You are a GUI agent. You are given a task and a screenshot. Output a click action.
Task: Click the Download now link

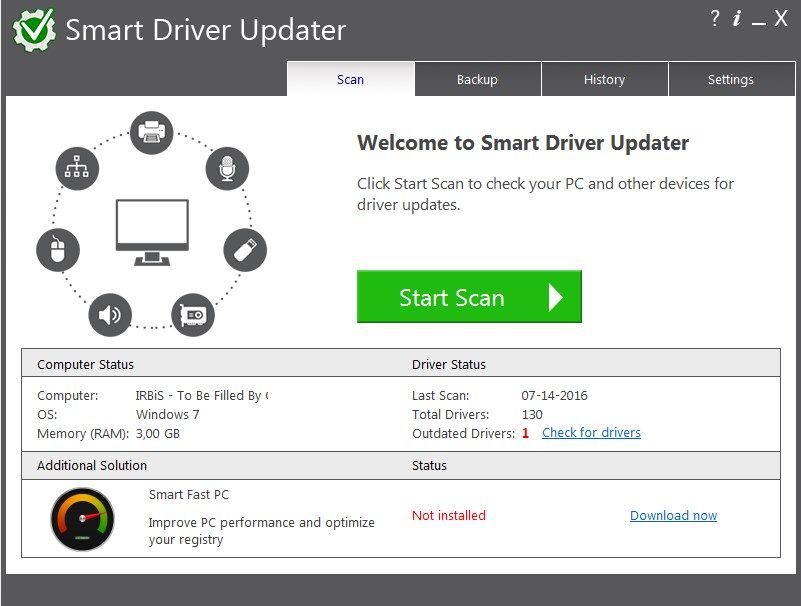[x=673, y=516]
